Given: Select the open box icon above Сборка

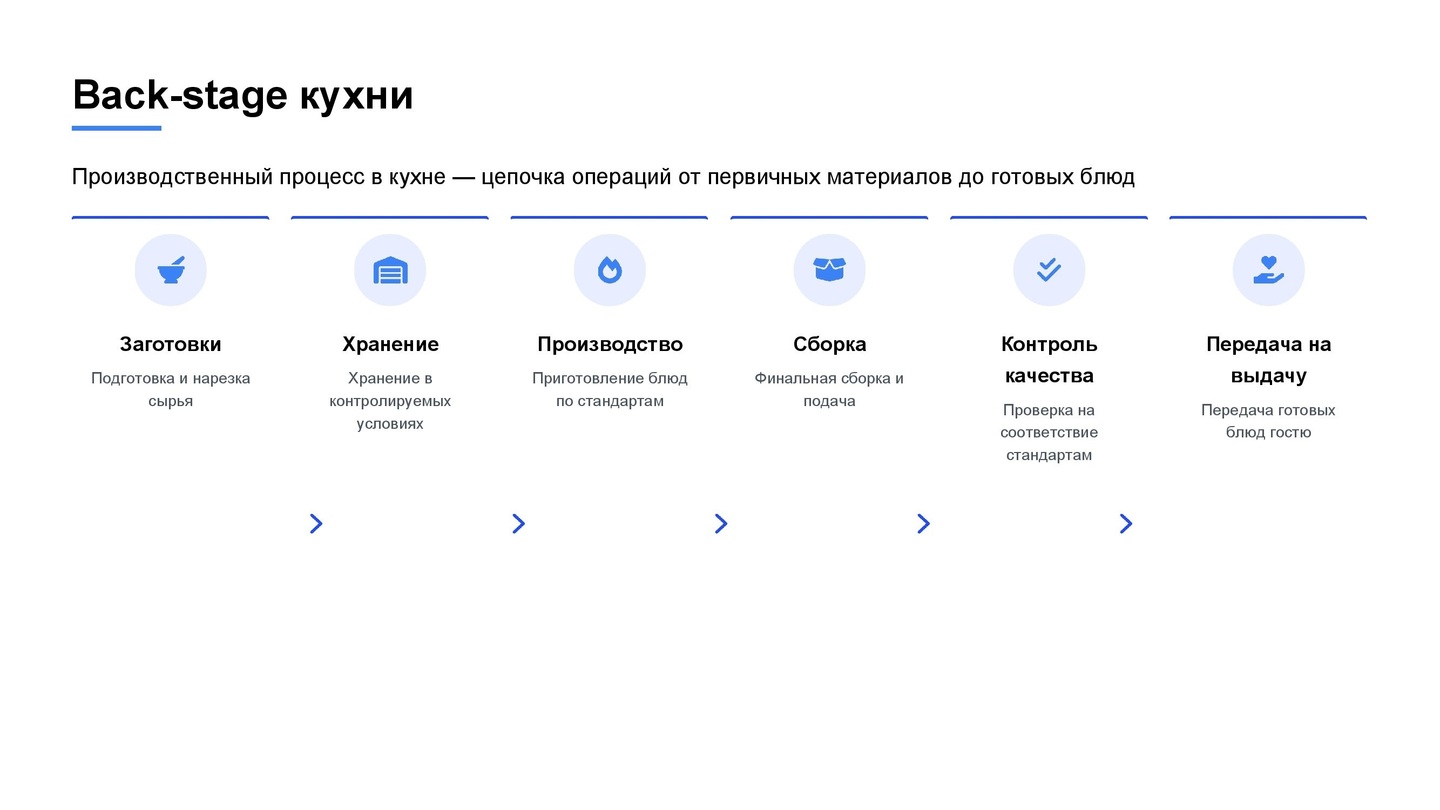Looking at the screenshot, I should click(x=829, y=270).
